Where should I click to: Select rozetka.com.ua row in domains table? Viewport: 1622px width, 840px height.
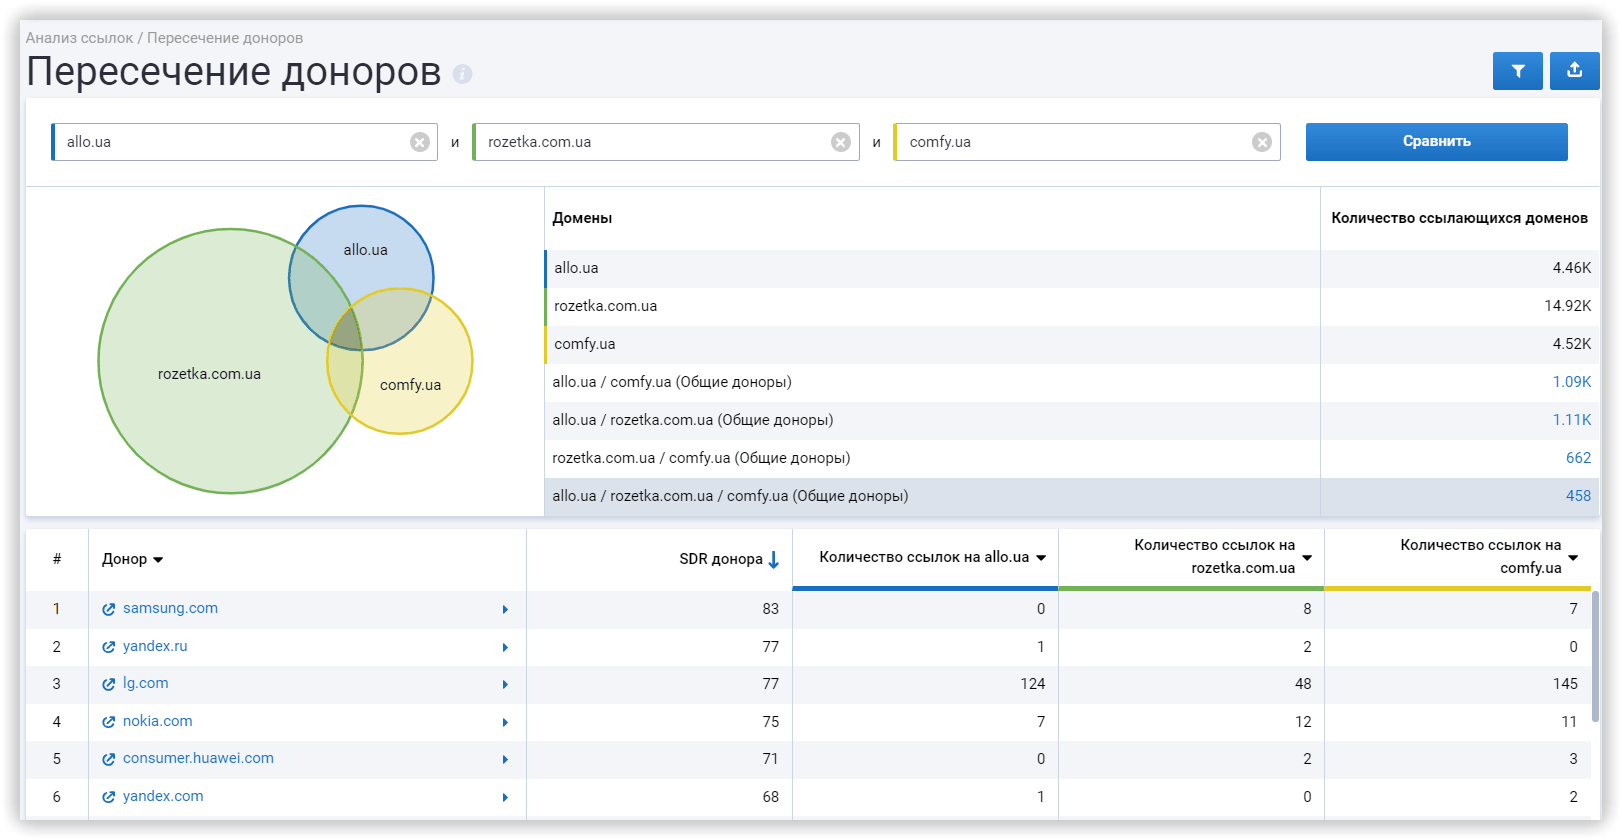[x=1071, y=306]
